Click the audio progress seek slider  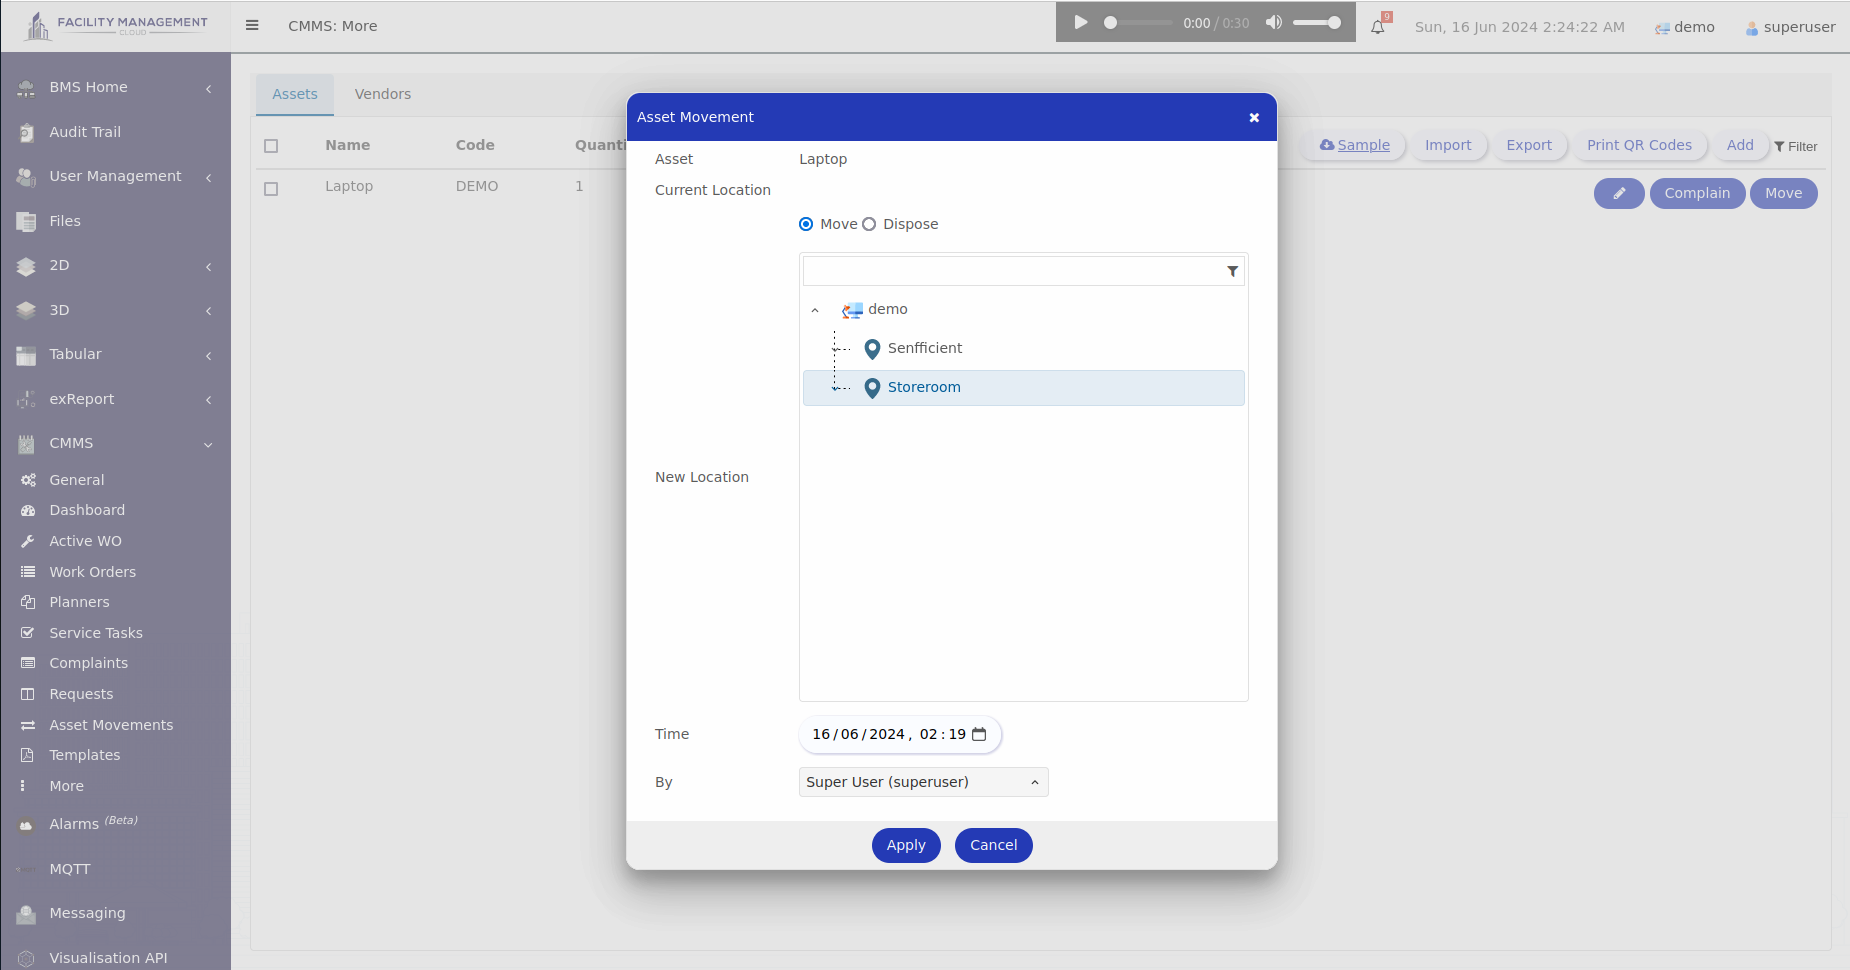[x=1139, y=22]
